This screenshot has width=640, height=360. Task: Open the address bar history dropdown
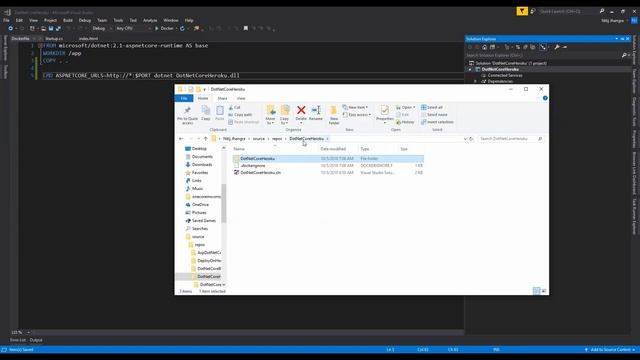click(x=465, y=139)
